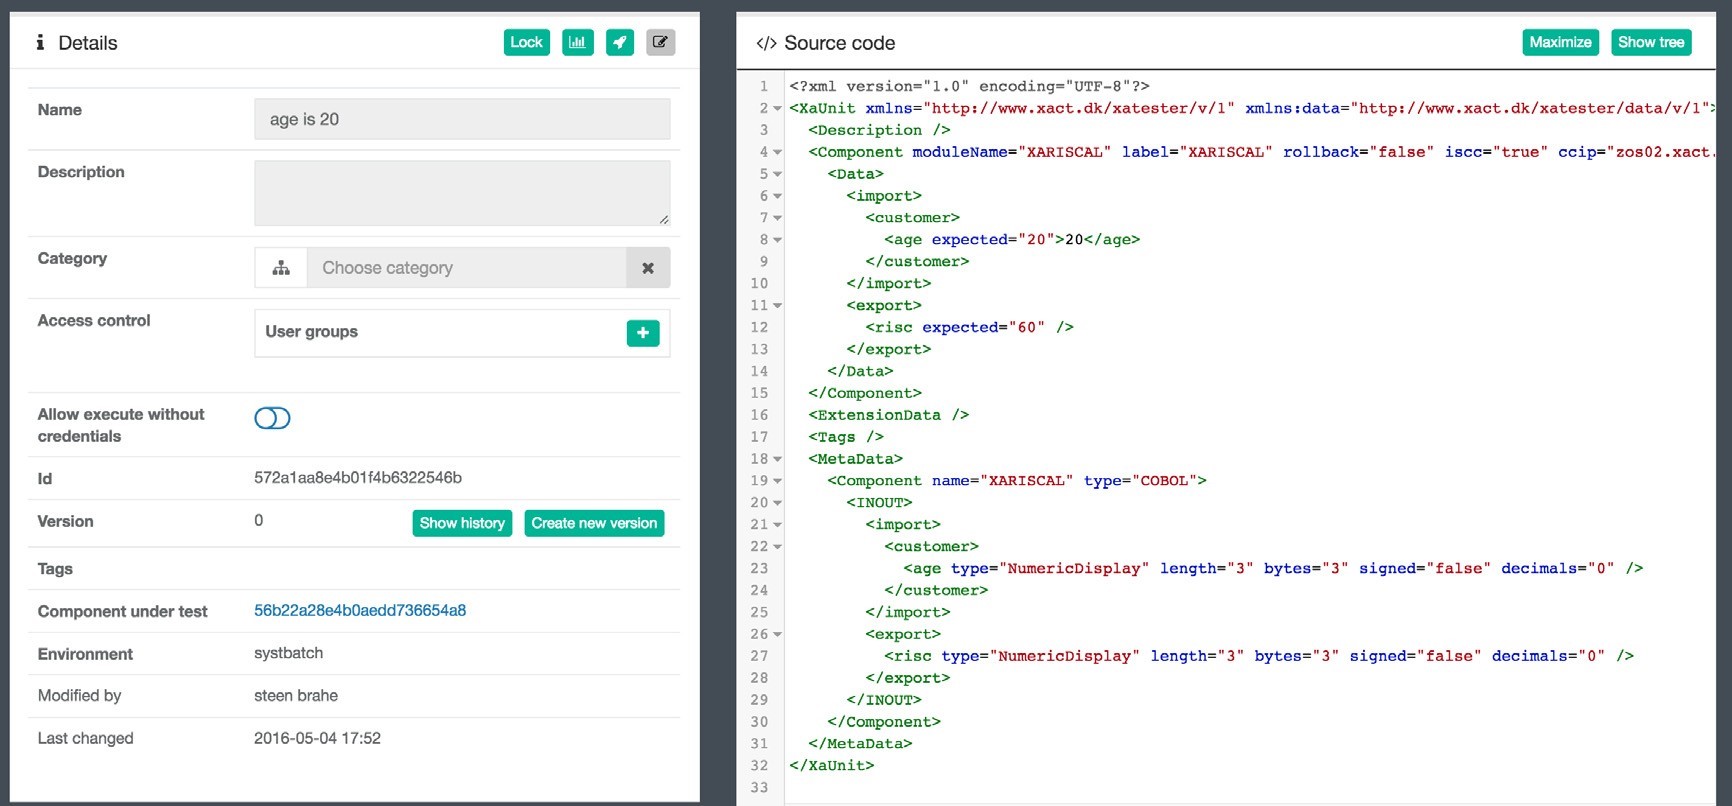This screenshot has height=806, width=1732.
Task: Click the risc expected="60" code line
Action: [x=969, y=327]
